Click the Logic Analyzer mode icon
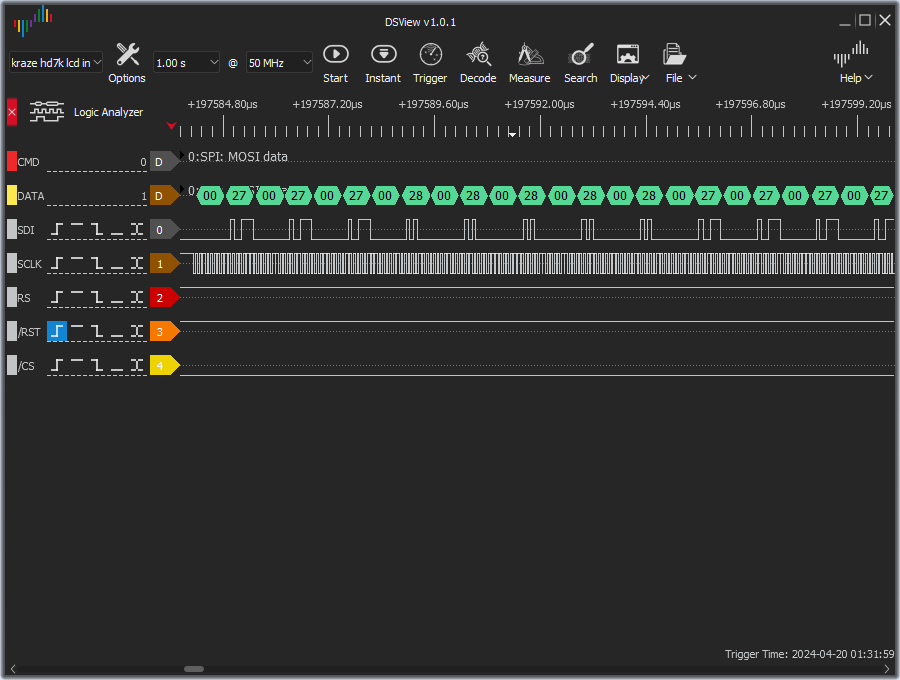Viewport: 900px width, 680px height. 46,112
